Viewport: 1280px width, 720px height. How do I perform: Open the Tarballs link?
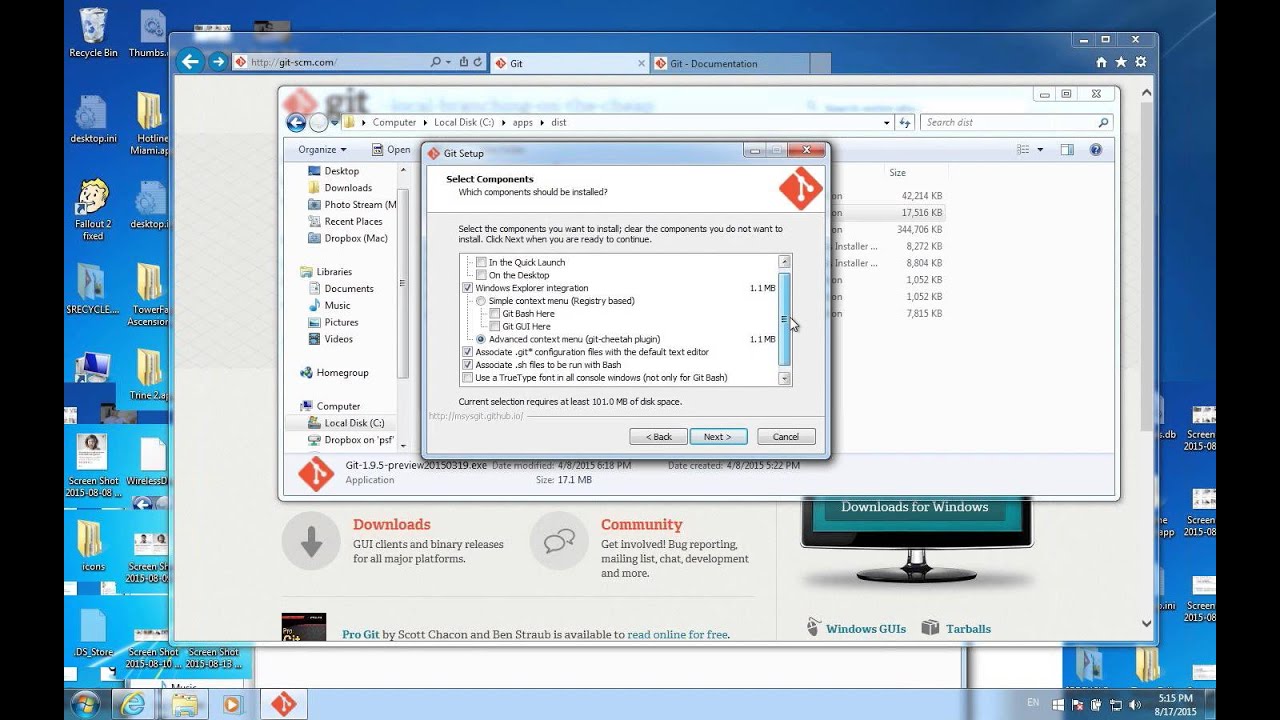click(x=968, y=629)
